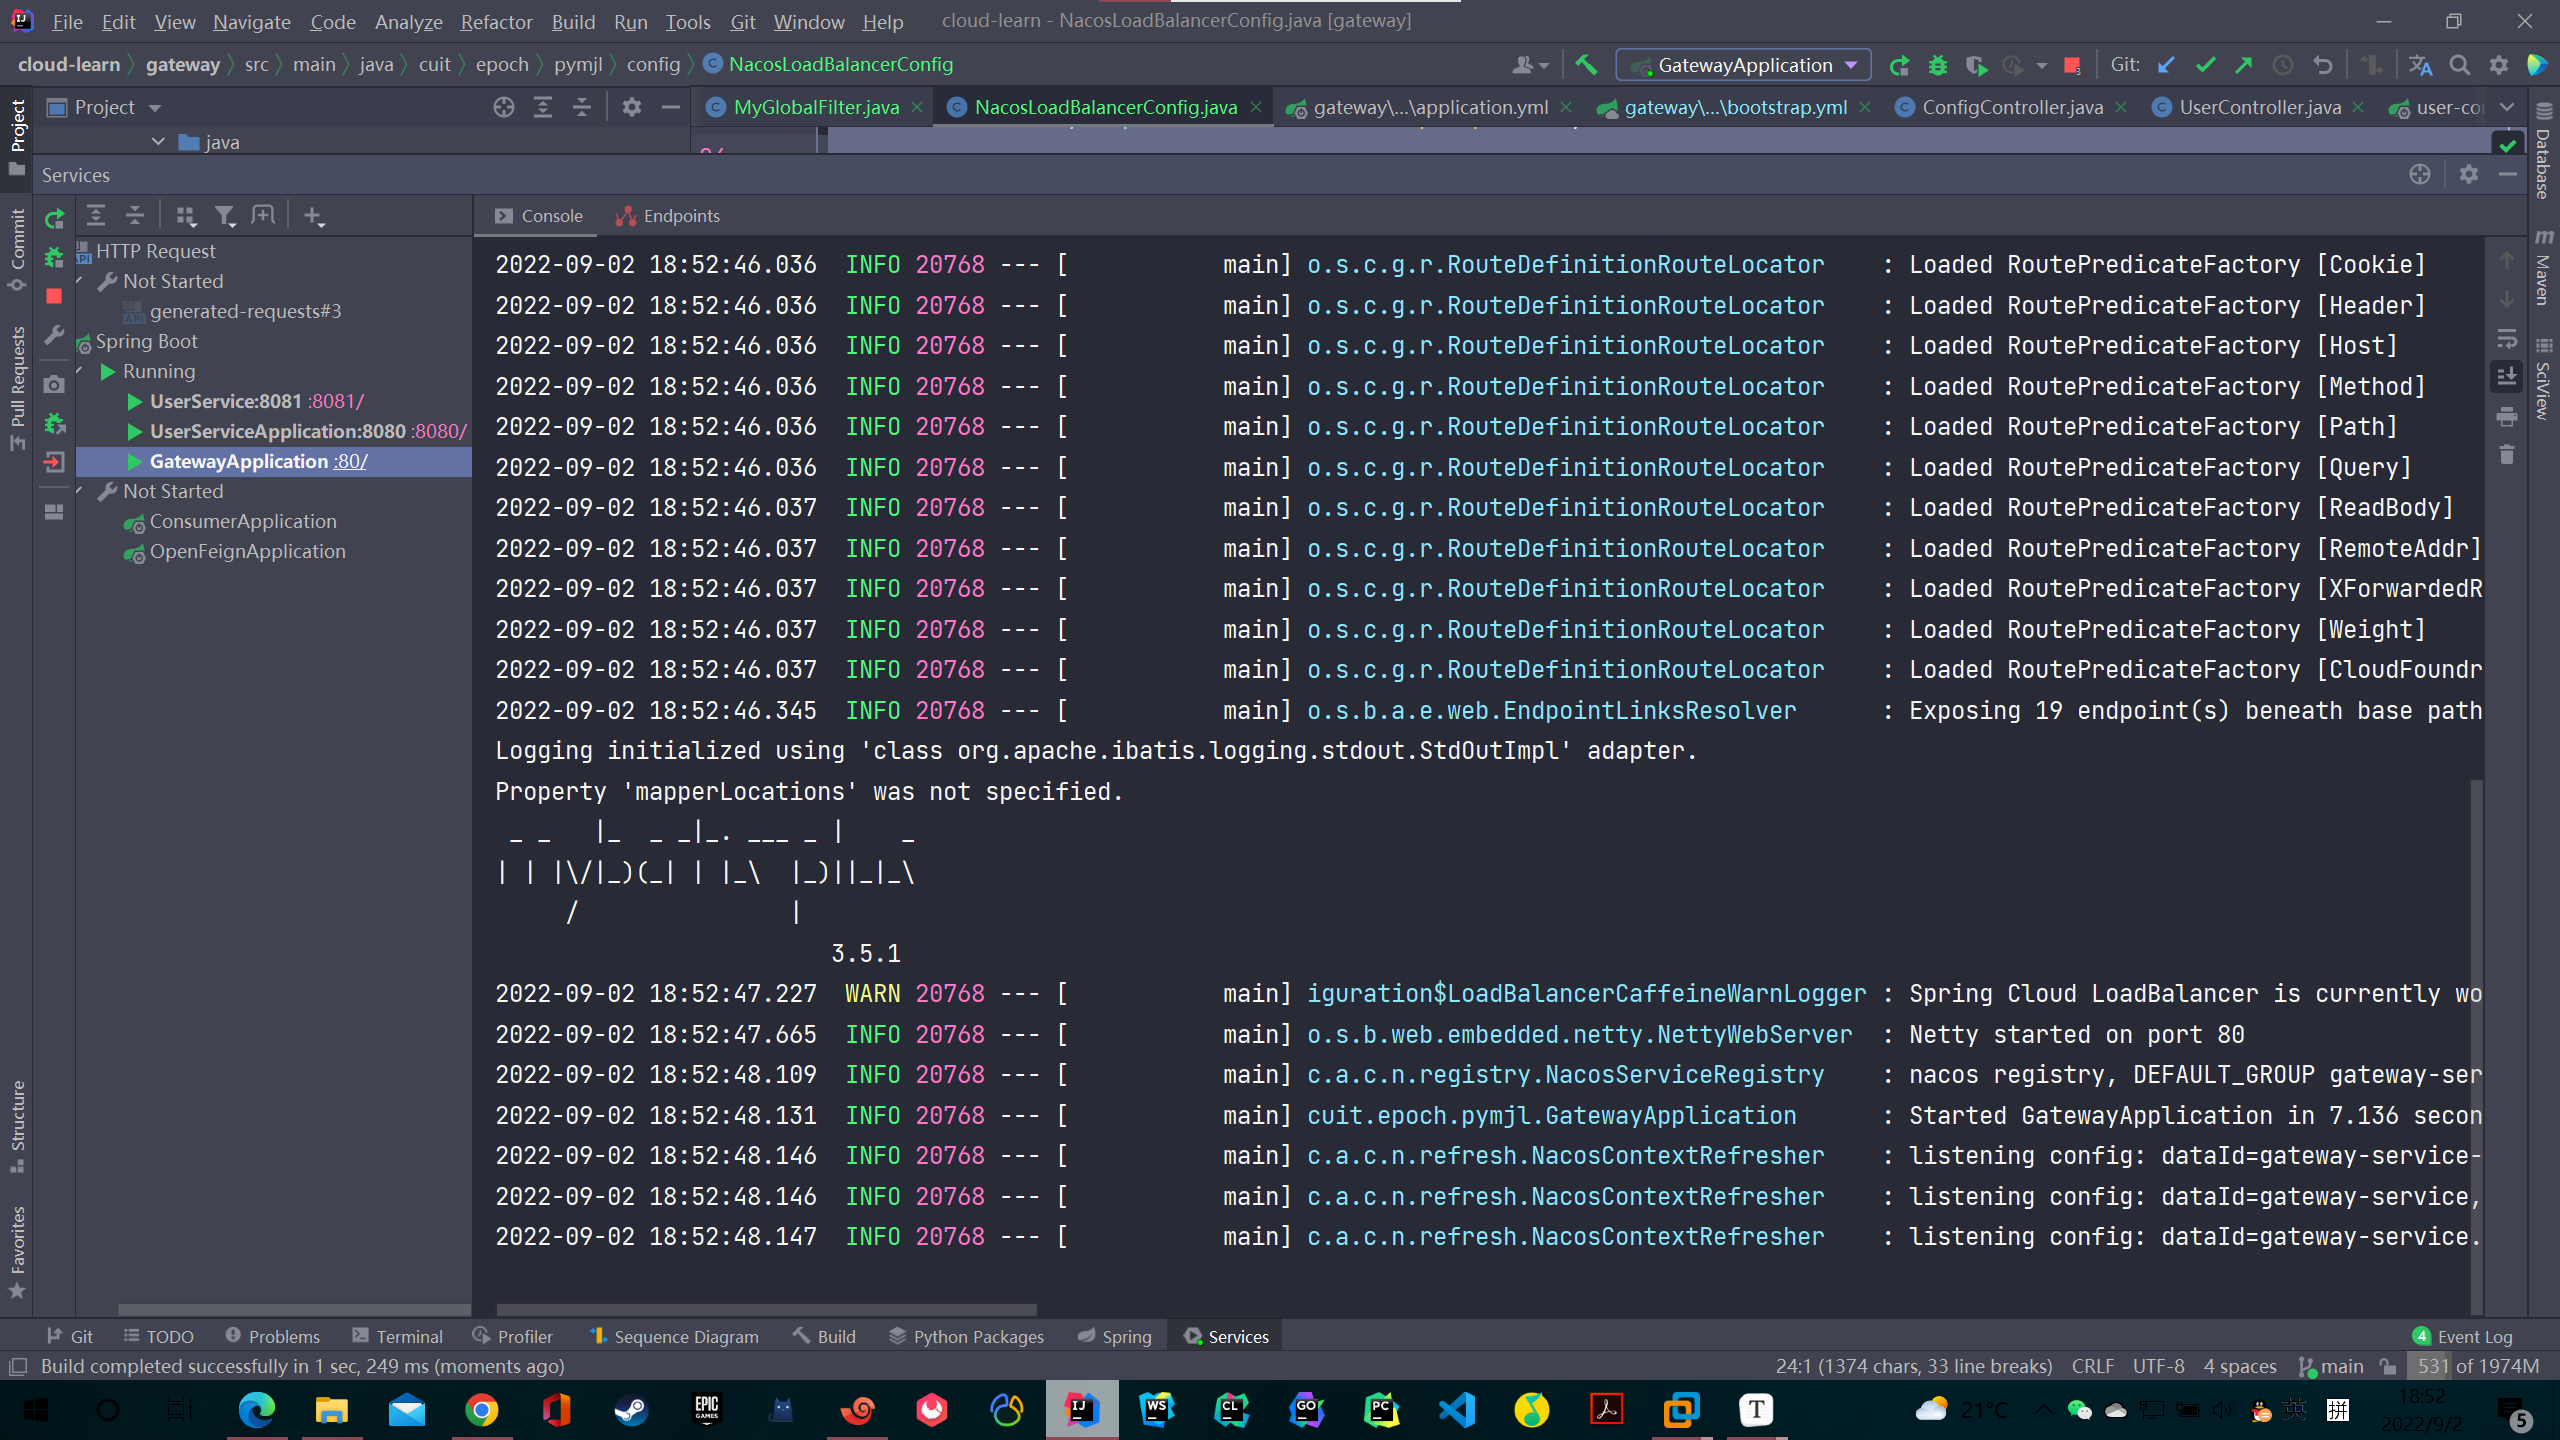
Task: Open Sequence Diagram tool window
Action: 674,1336
